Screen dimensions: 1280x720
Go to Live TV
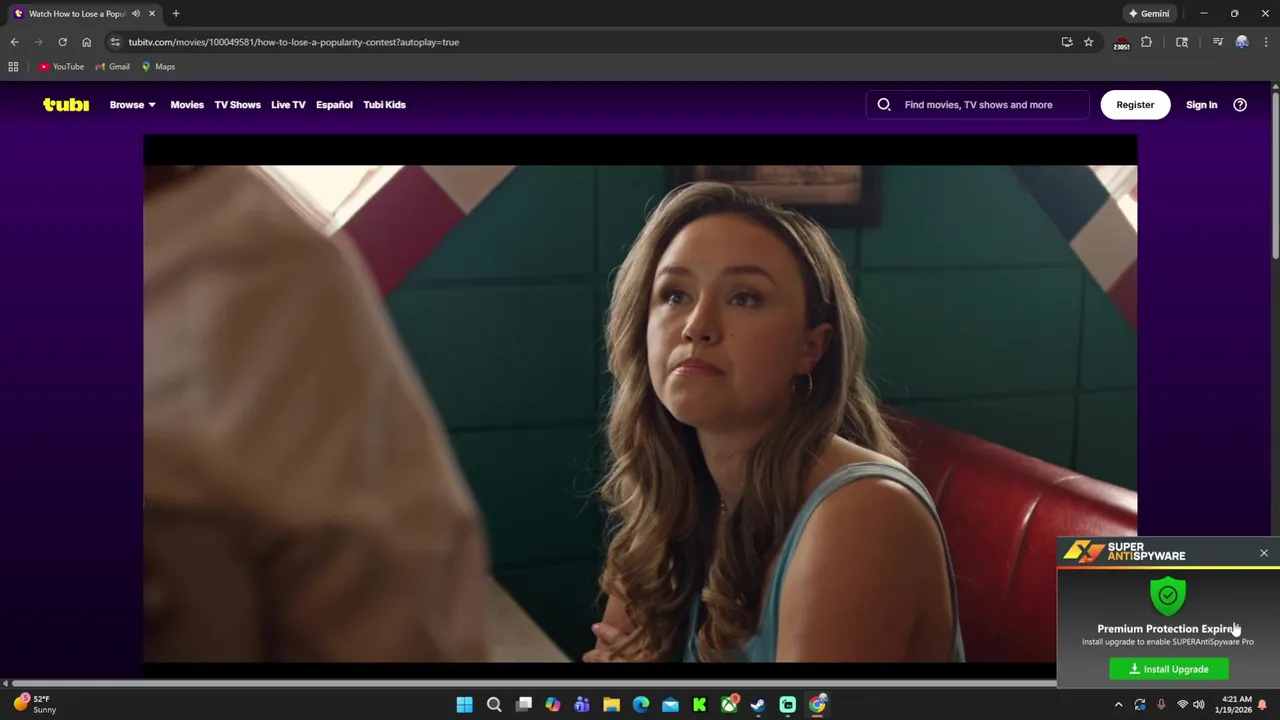(x=288, y=104)
